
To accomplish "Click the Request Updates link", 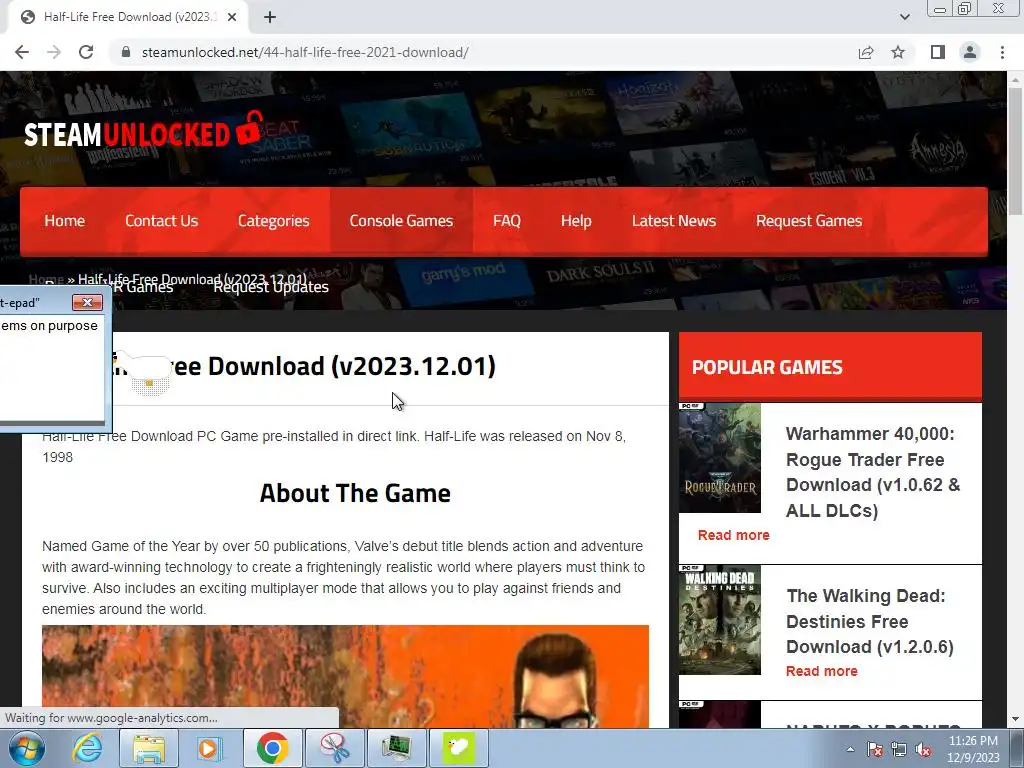I will coord(271,287).
